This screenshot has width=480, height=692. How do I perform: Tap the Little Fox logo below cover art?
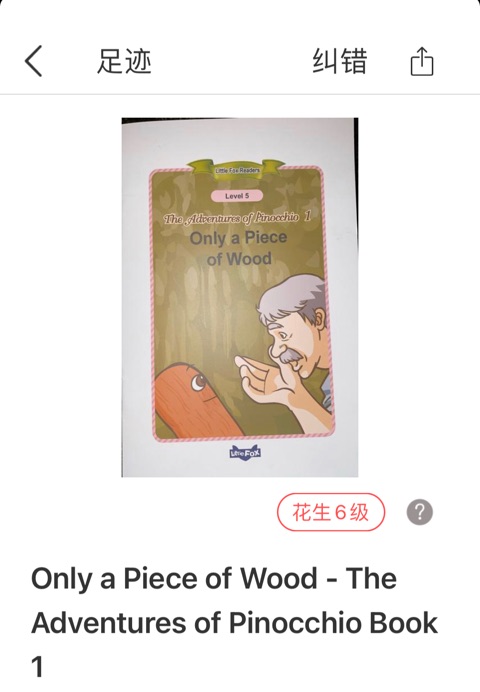tap(245, 452)
